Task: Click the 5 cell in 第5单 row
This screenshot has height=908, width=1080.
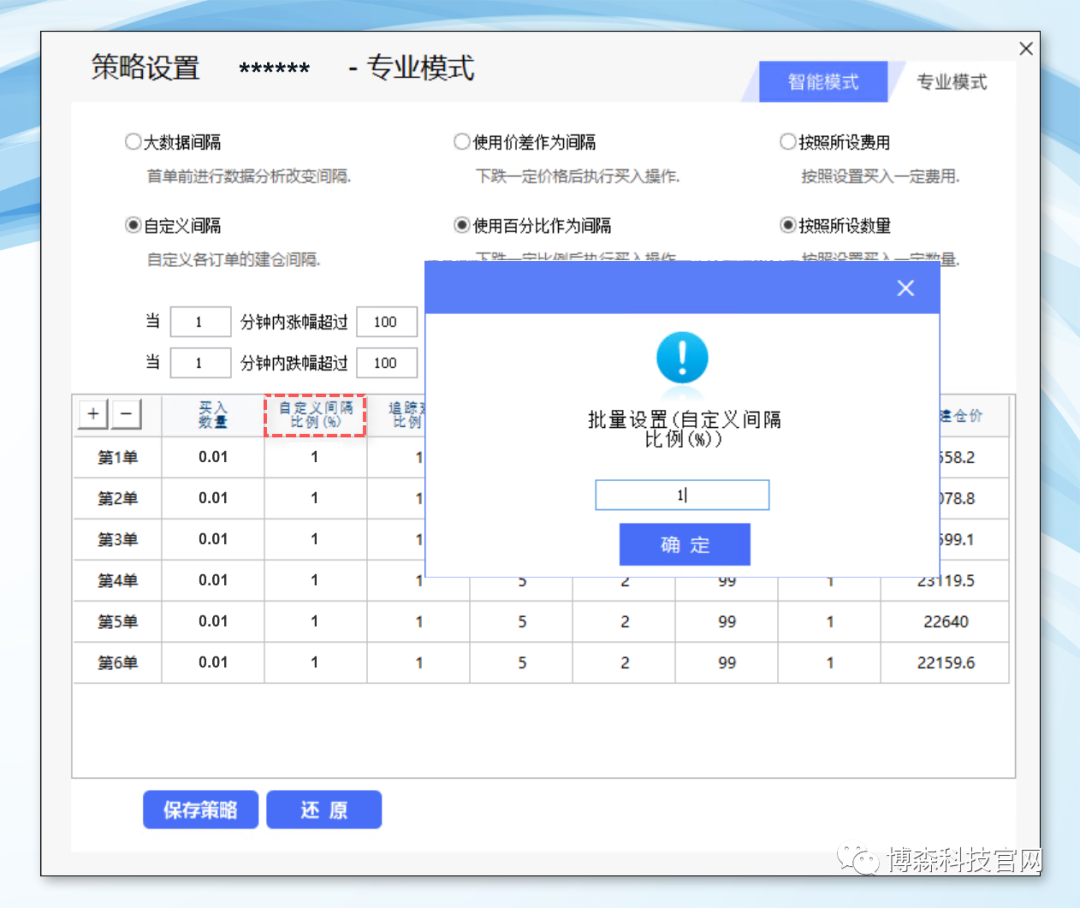Action: click(522, 621)
